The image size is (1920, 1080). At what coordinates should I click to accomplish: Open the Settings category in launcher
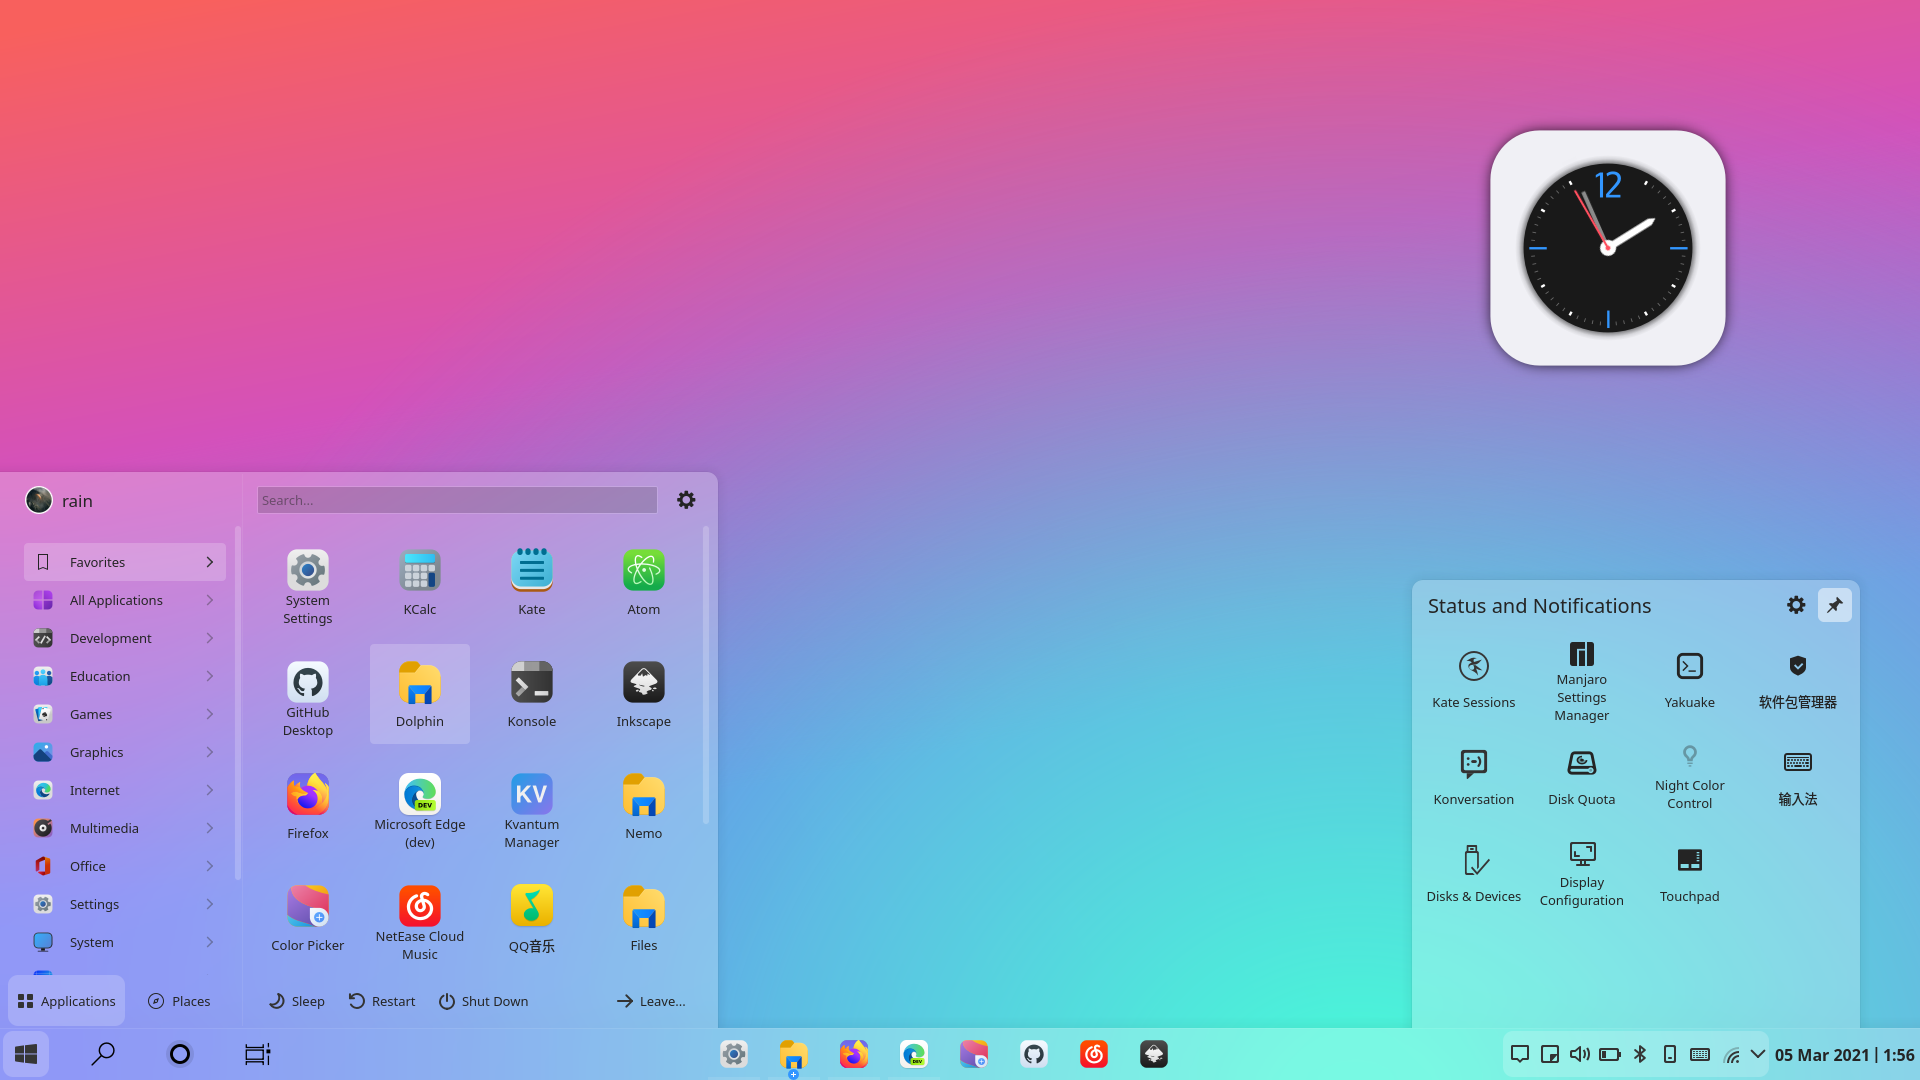(125, 904)
